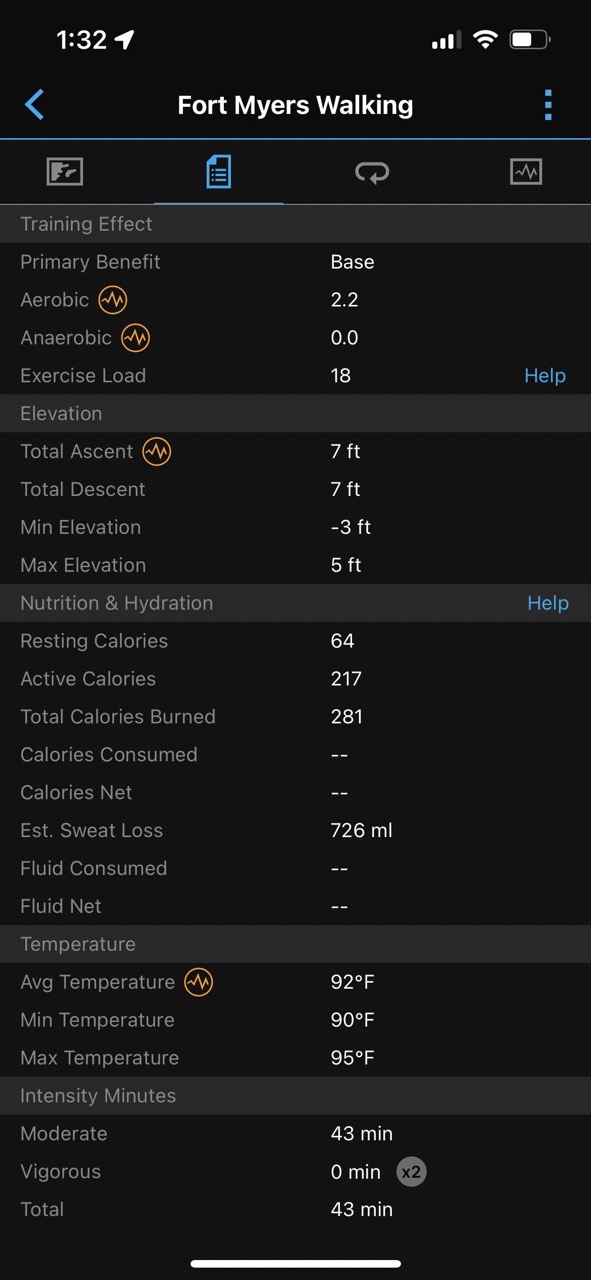Open the laps tab icon
Viewport: 591px width, 1280px height.
[372, 173]
